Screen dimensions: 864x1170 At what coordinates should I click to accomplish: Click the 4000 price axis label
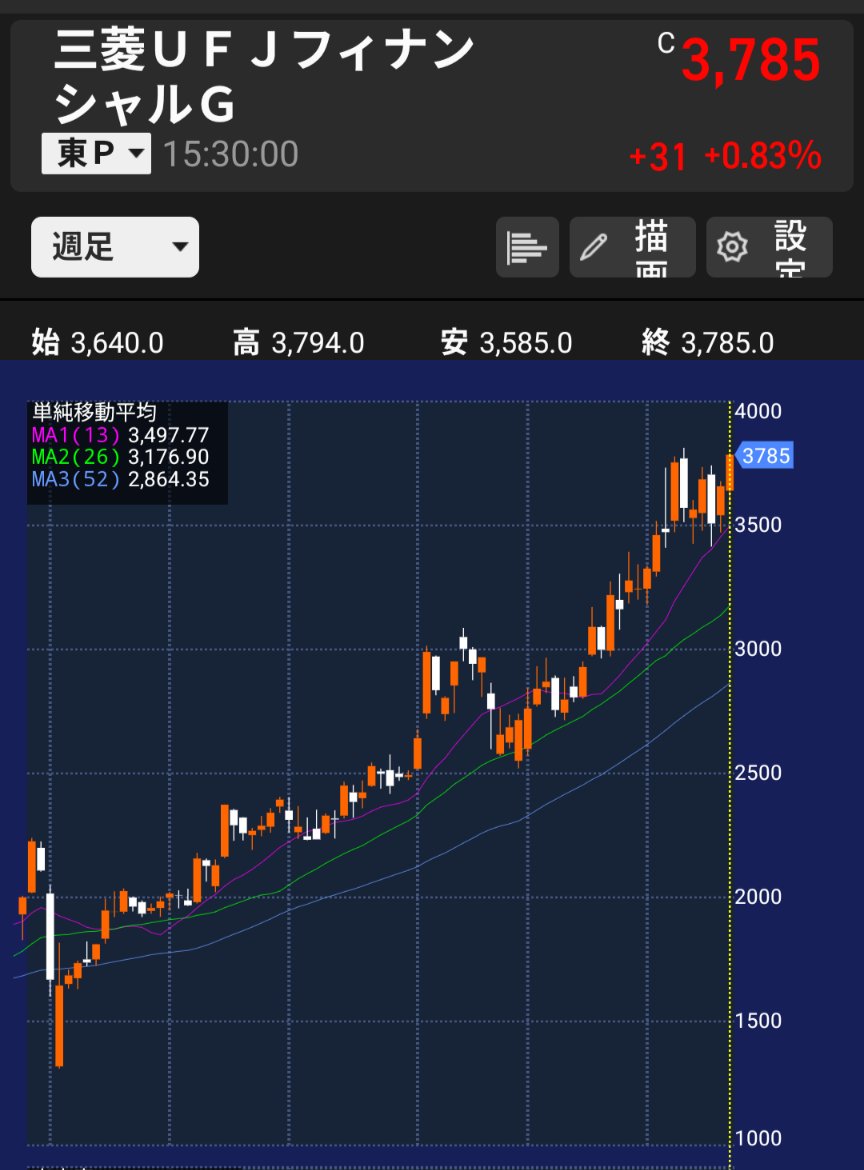(758, 411)
